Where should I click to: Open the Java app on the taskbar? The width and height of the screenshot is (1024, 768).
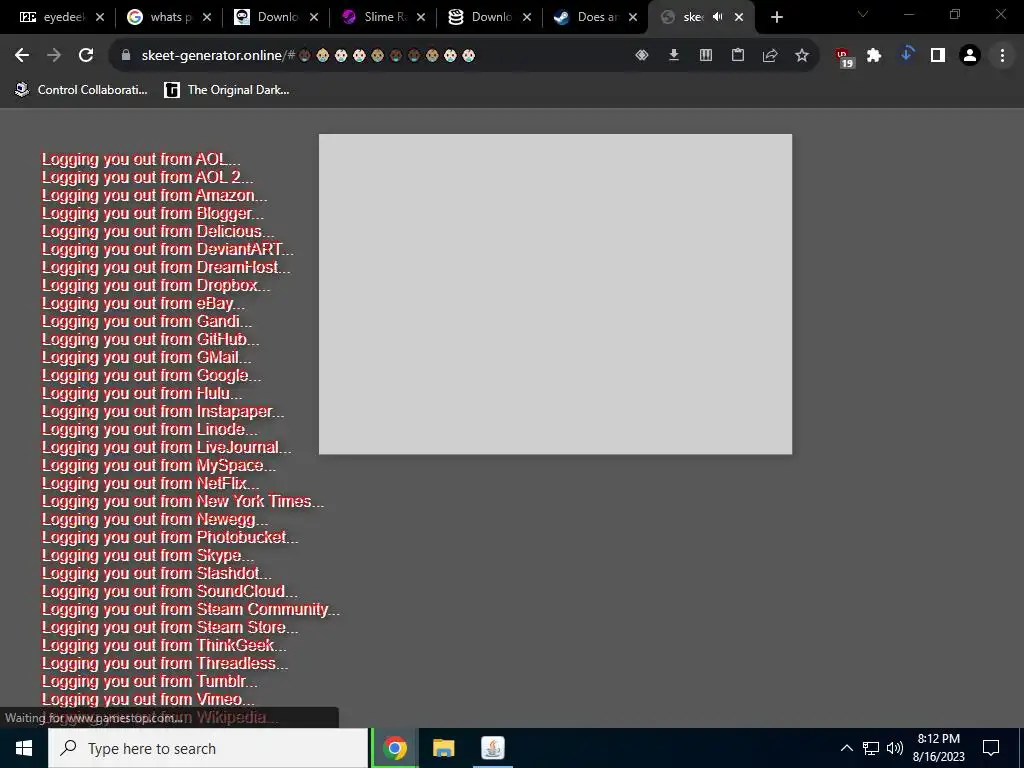tap(492, 748)
